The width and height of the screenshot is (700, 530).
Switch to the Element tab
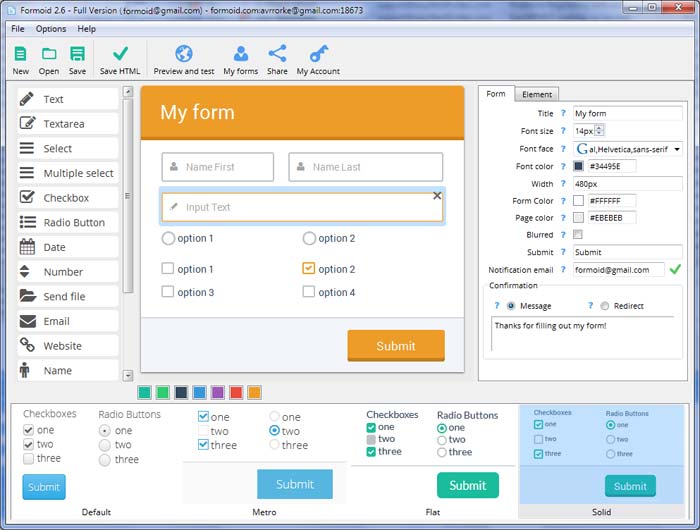coord(537,94)
